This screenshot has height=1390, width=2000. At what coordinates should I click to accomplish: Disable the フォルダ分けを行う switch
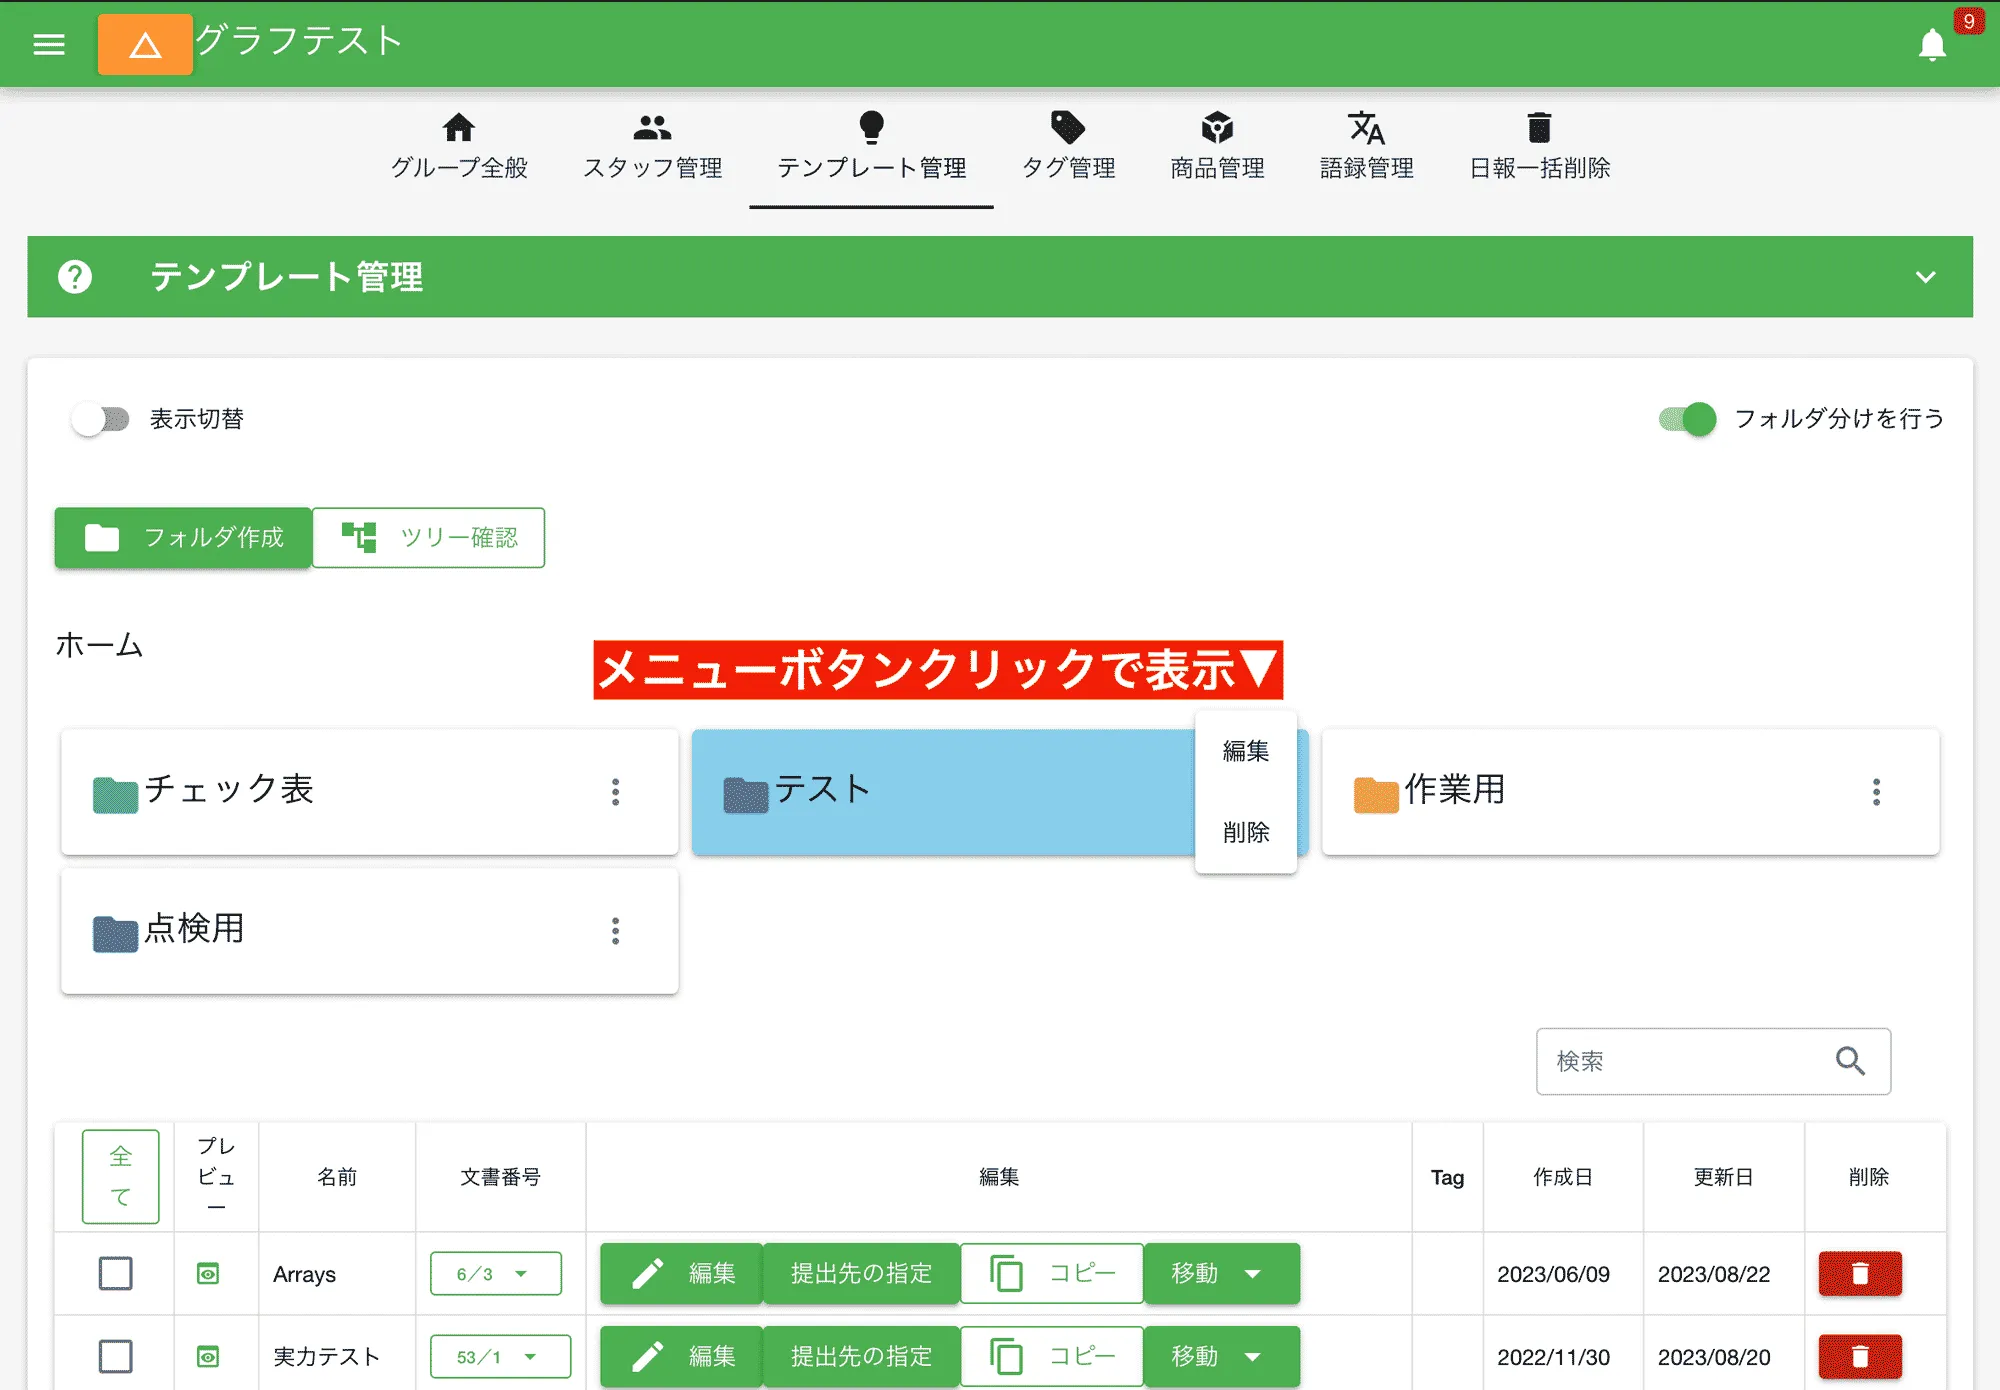1688,419
